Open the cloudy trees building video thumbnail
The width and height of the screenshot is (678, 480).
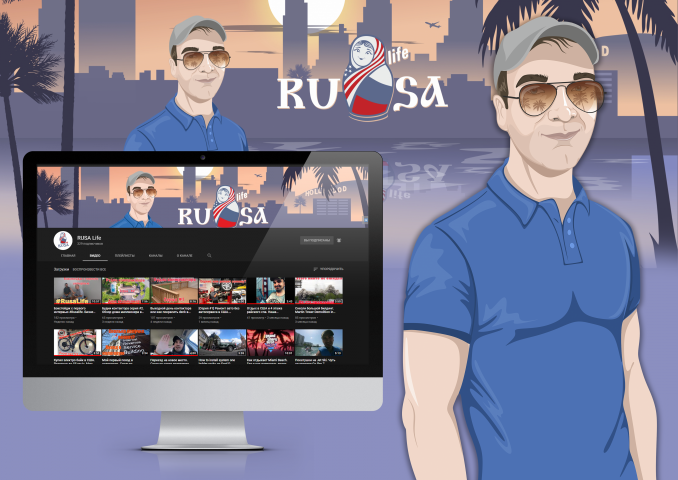click(x=319, y=291)
